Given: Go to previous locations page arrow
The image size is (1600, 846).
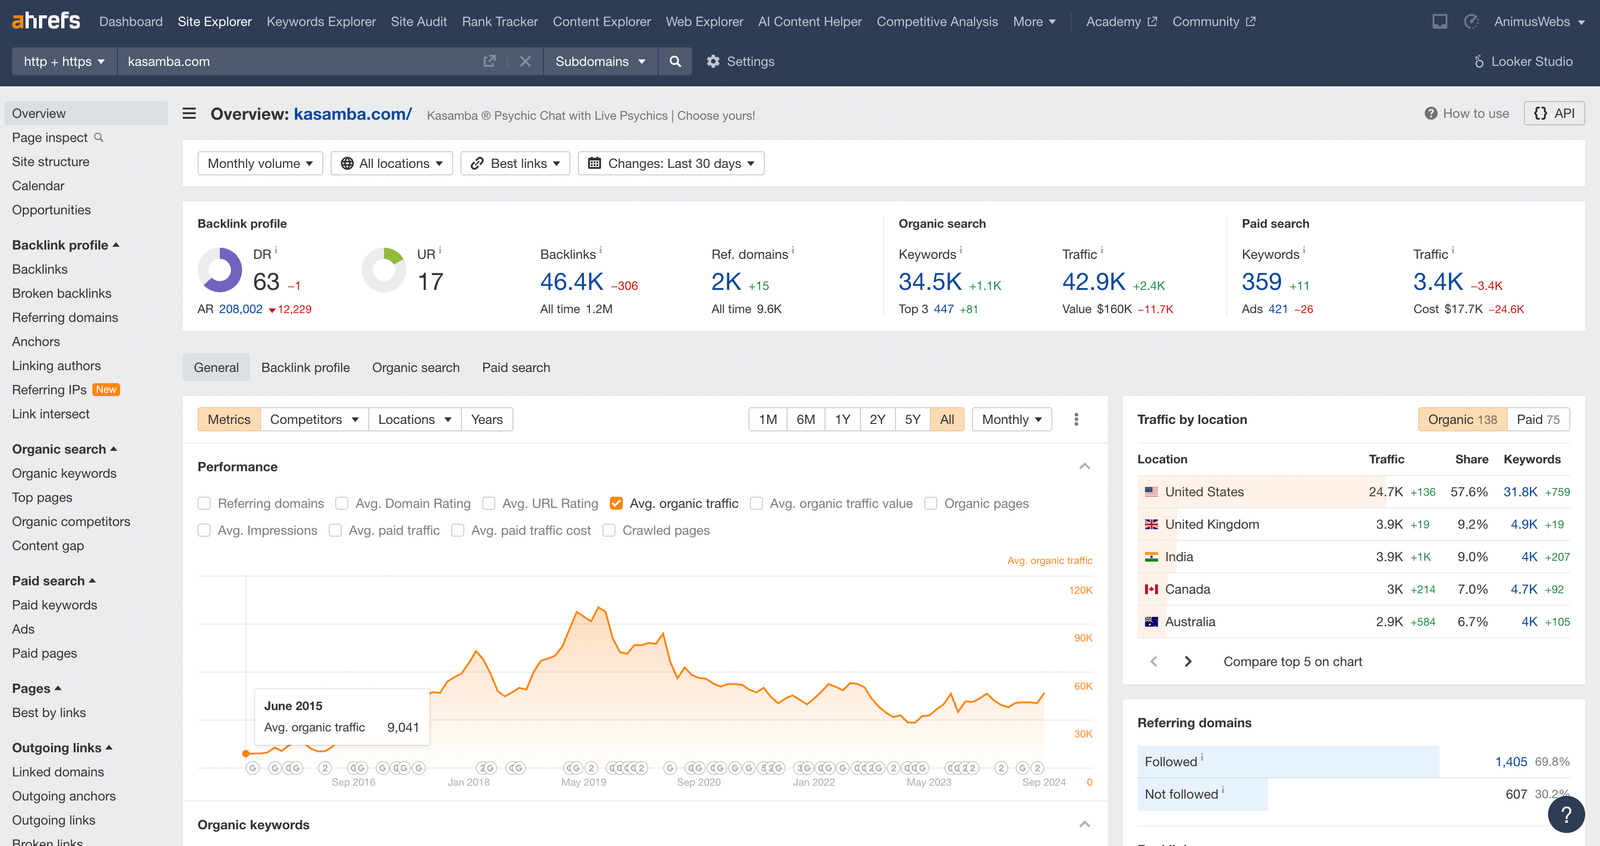Looking at the screenshot, I should [x=1154, y=661].
